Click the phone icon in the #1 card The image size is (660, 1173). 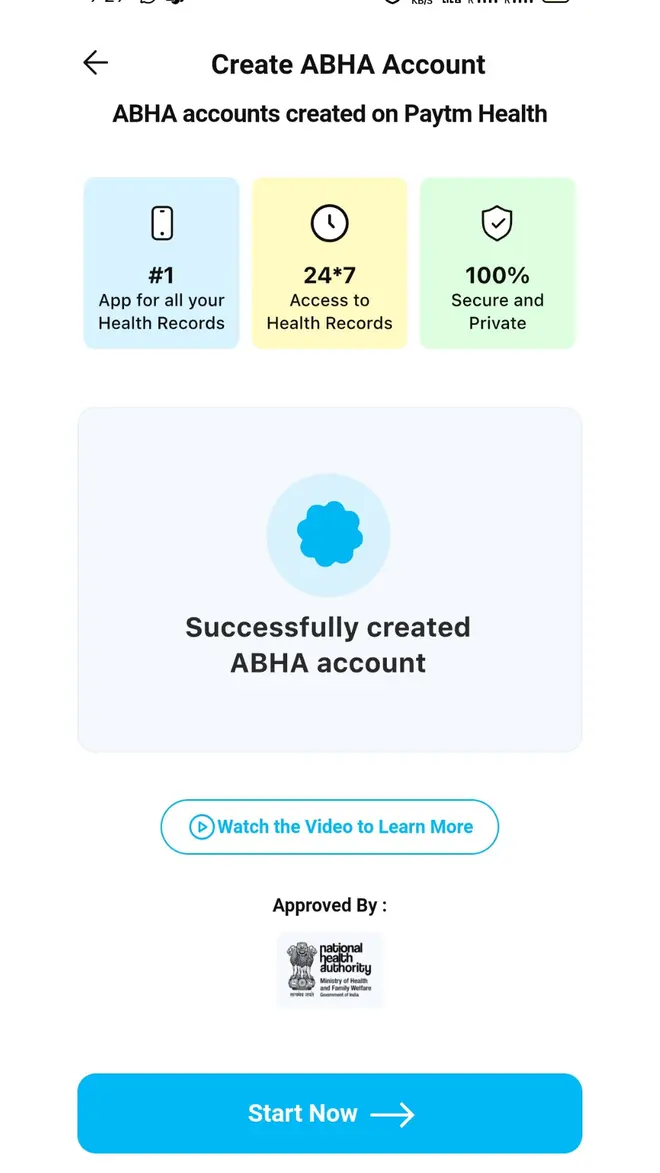162,223
